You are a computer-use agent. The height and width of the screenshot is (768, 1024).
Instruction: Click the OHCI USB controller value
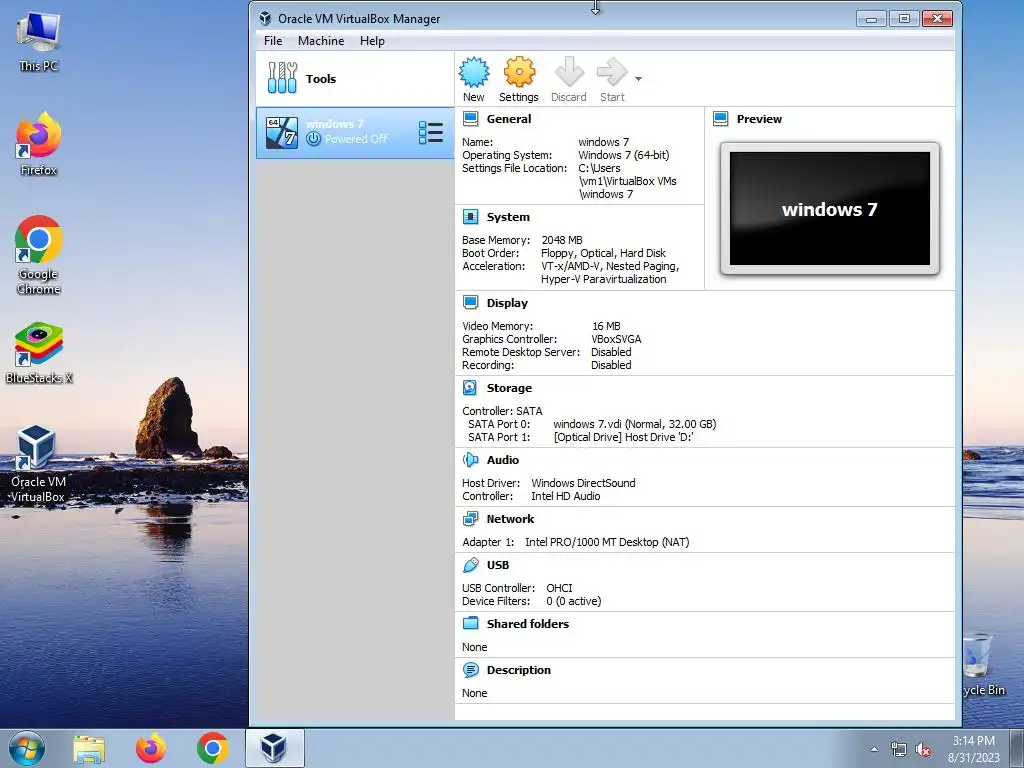[559, 588]
